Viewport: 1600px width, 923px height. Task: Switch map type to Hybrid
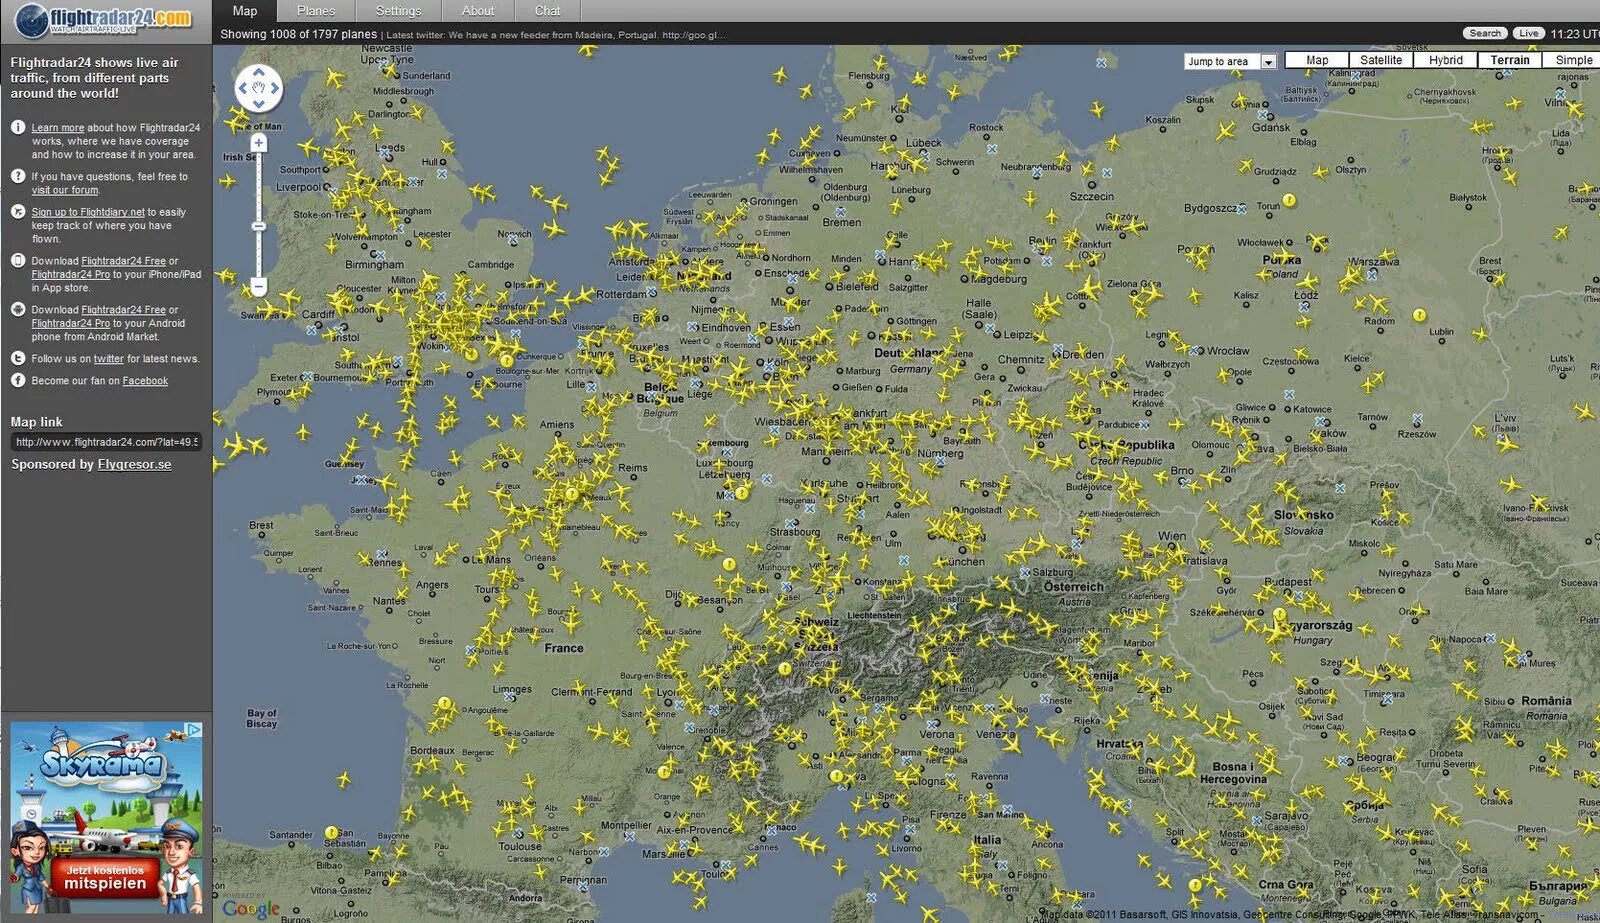pos(1445,60)
